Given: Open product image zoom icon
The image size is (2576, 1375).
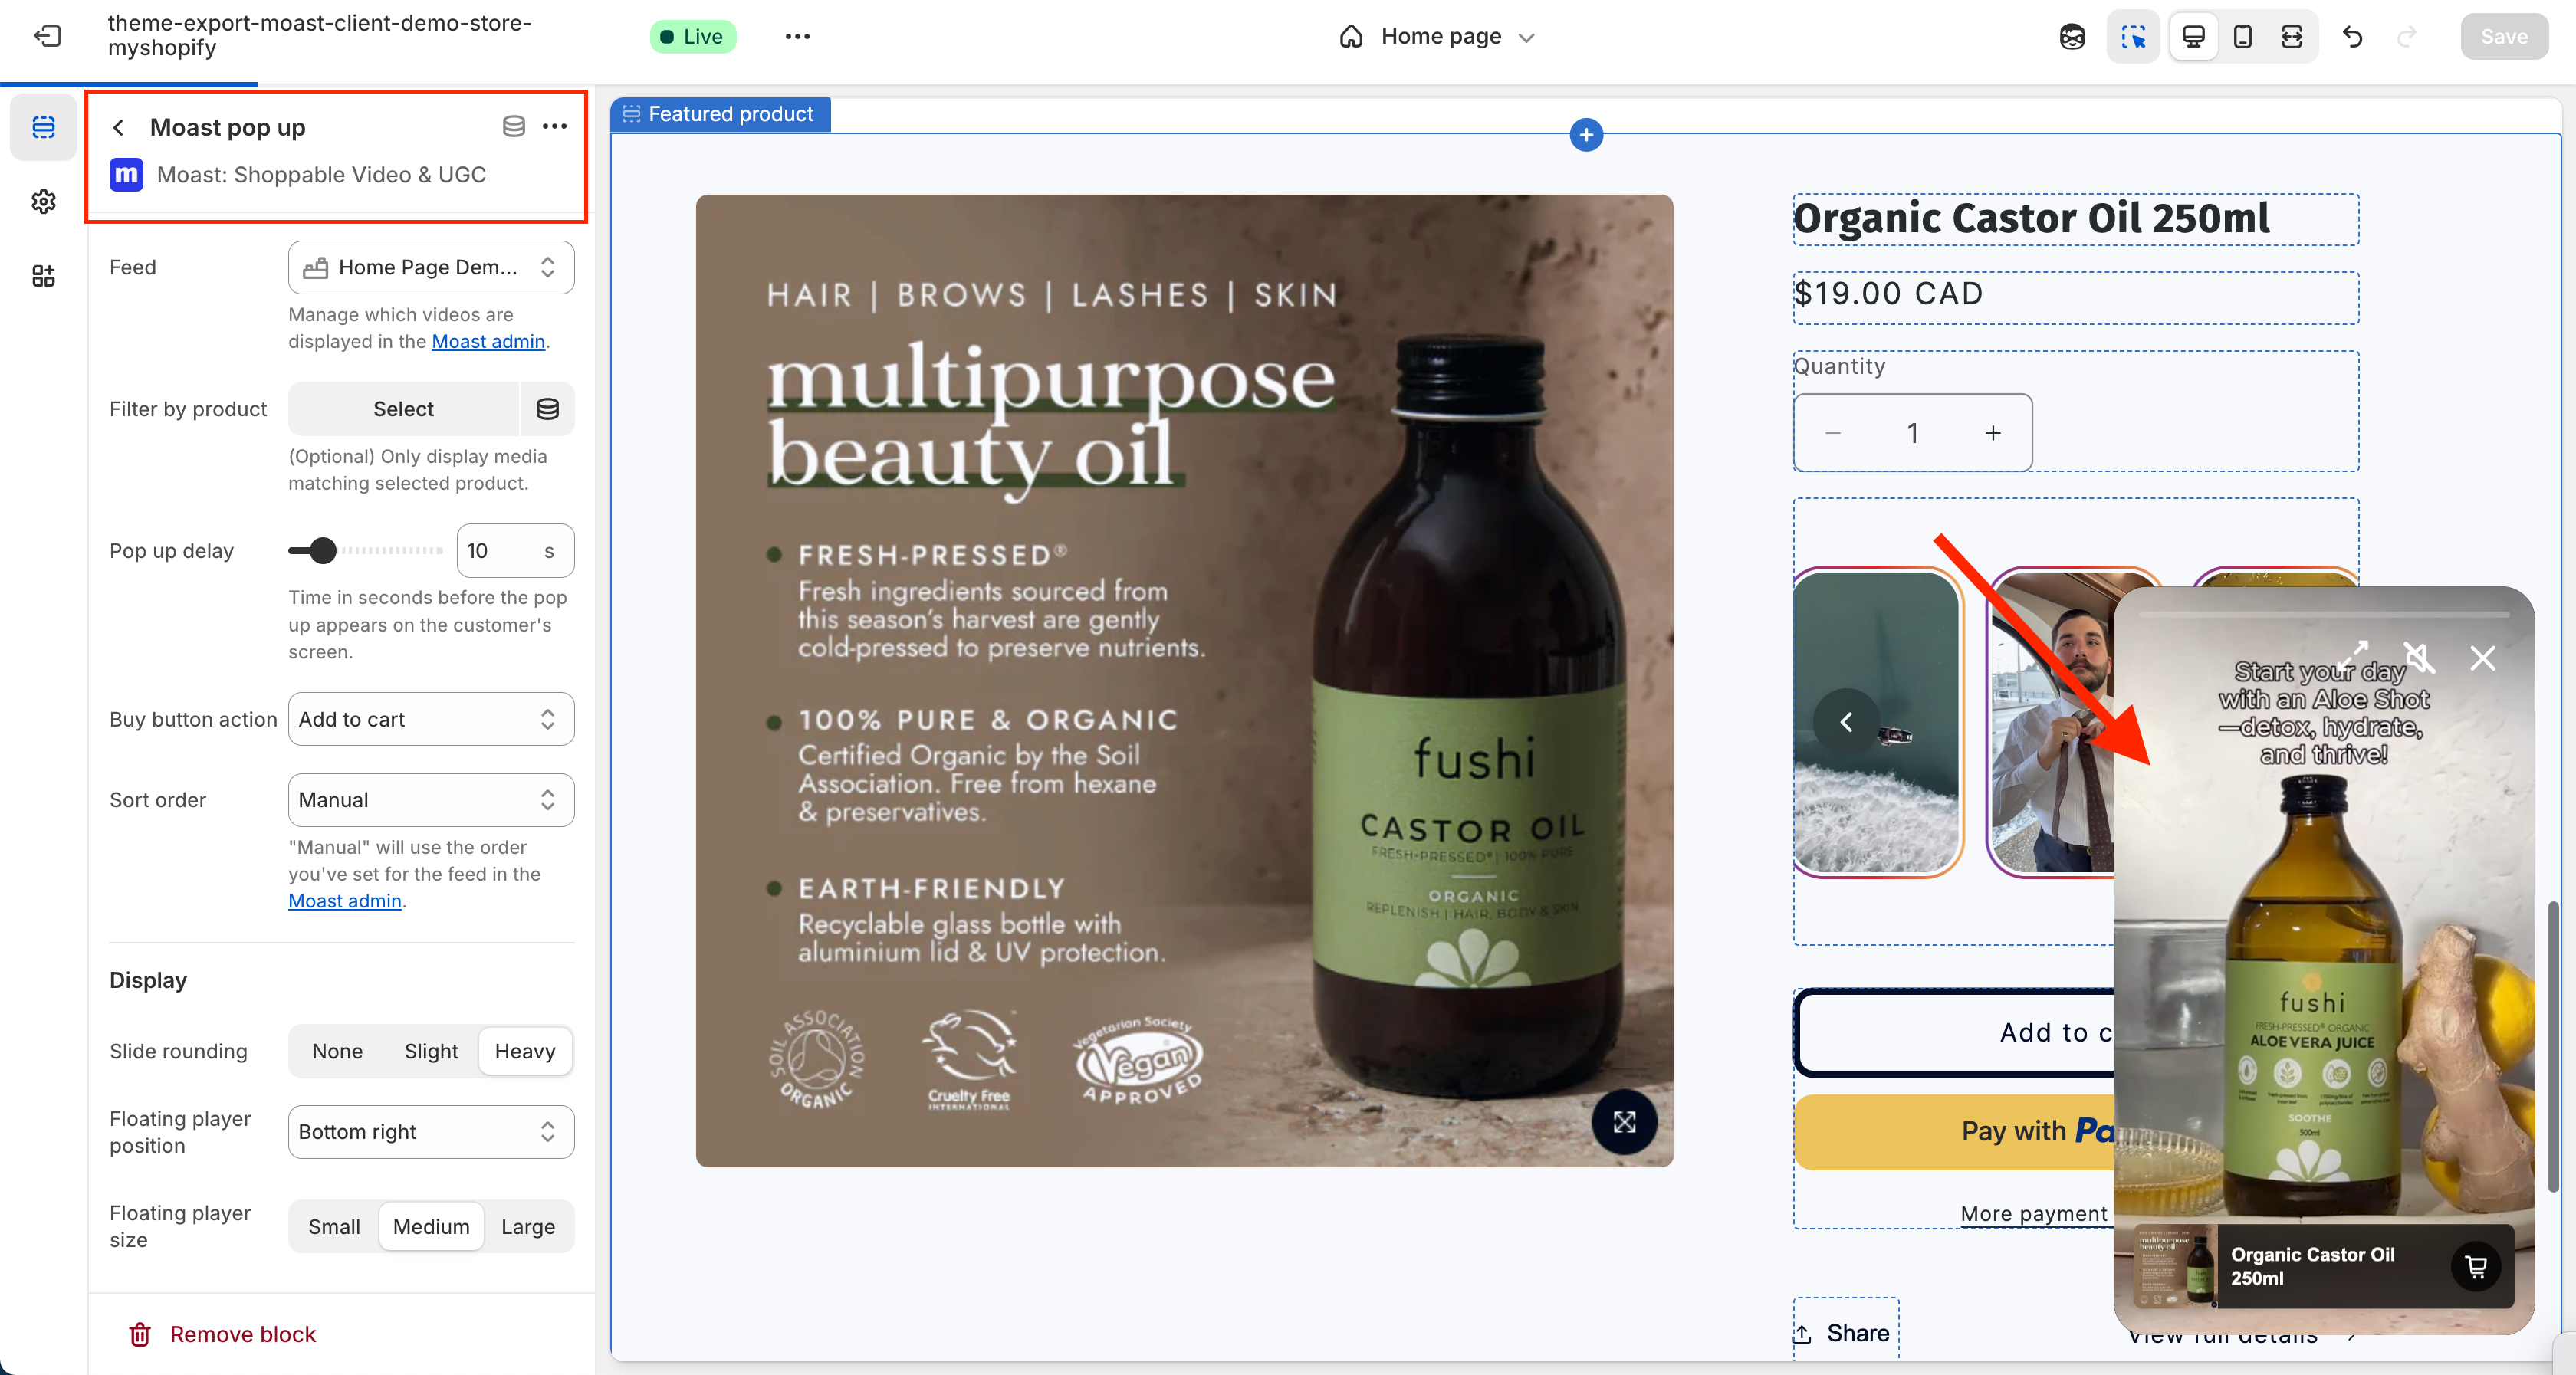Looking at the screenshot, I should pos(1624,1121).
